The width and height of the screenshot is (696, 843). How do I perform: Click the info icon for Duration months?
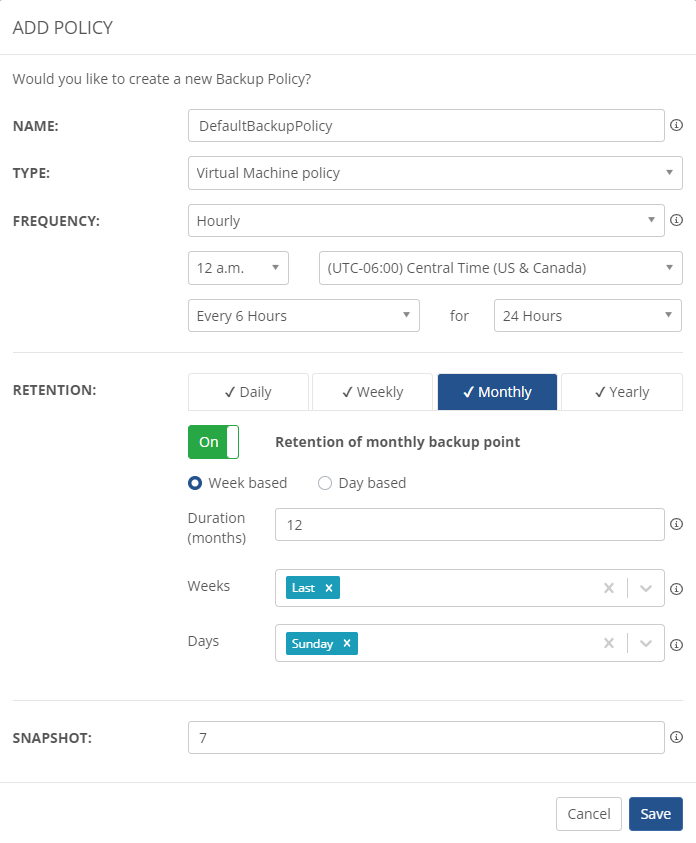676,524
